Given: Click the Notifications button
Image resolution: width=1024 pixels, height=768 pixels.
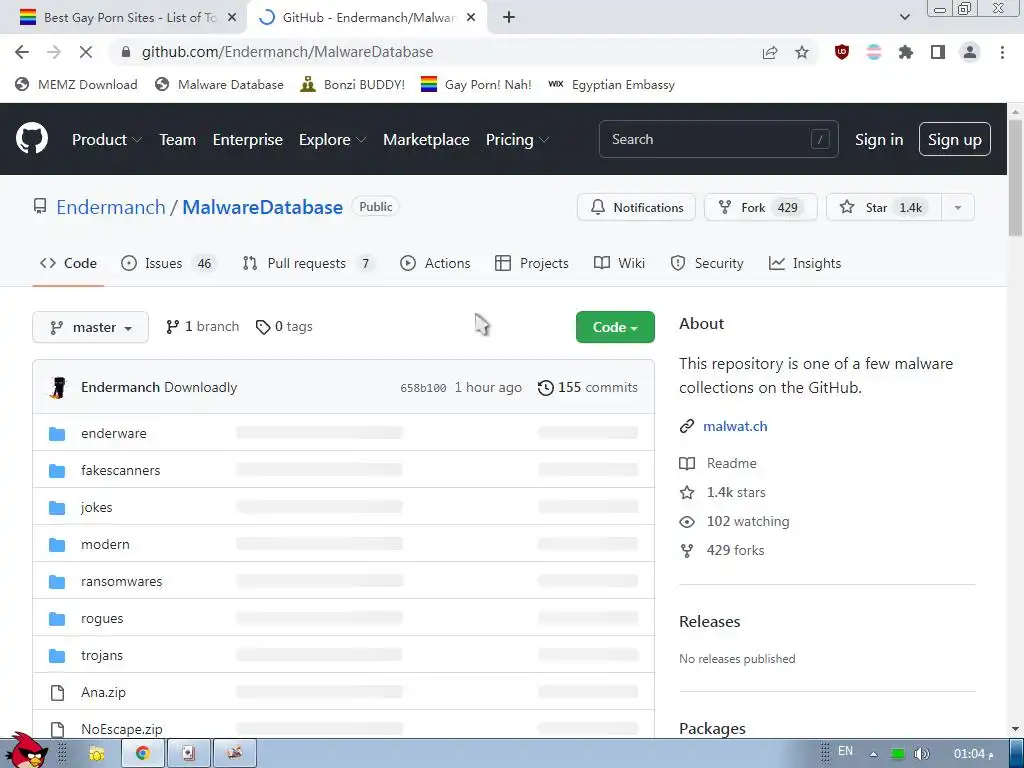Looking at the screenshot, I should click(x=636, y=208).
